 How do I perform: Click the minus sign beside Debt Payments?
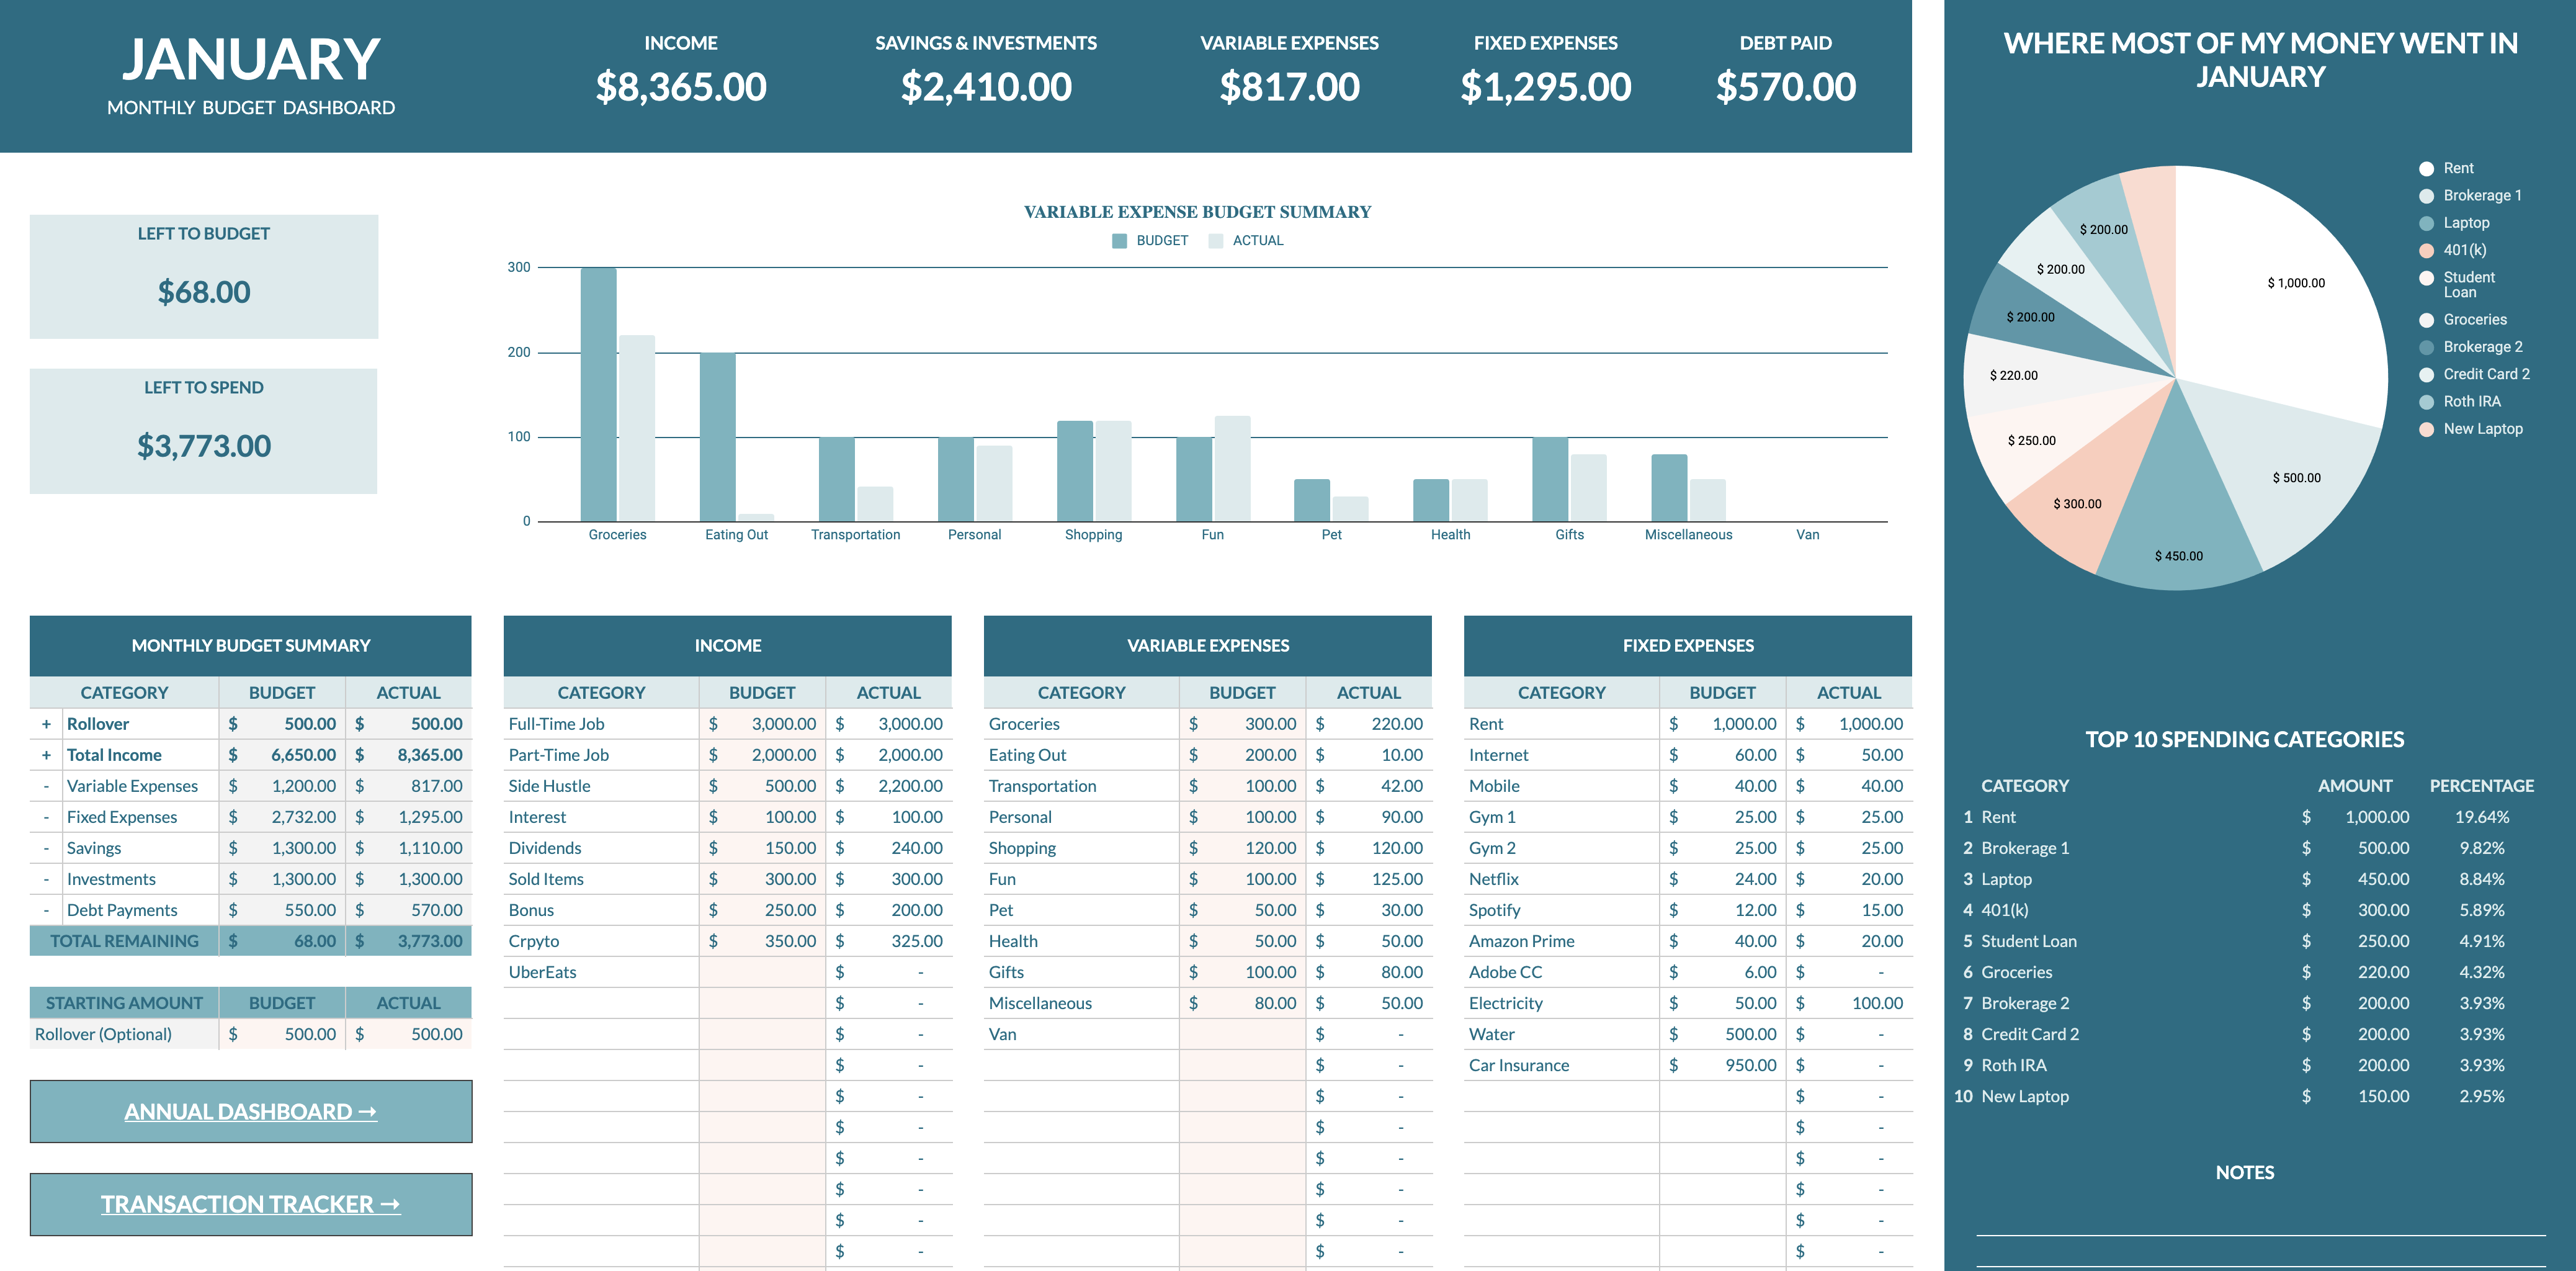46,910
